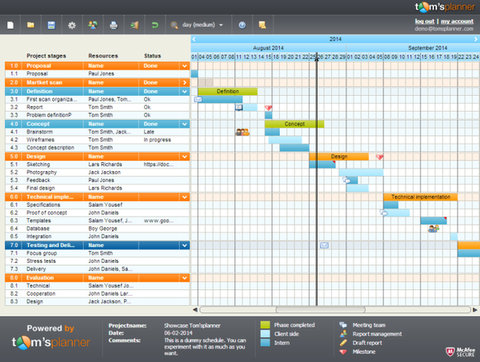480x362 pixels.
Task: Expand the 2.0 Market scan group arrow
Action: coord(185,82)
